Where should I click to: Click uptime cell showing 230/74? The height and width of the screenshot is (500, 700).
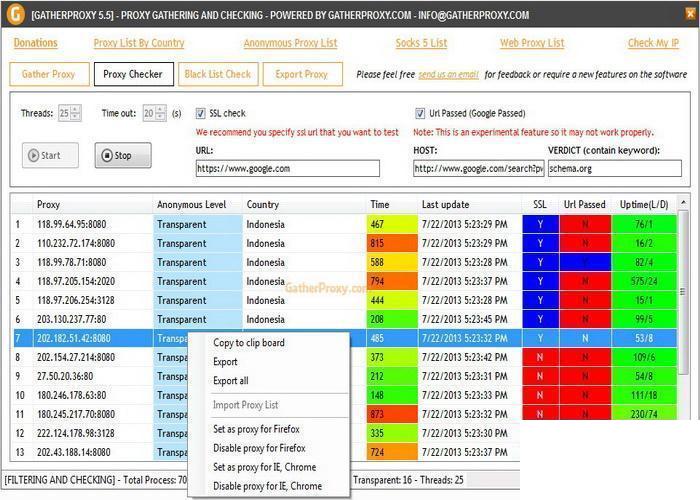[x=644, y=413]
